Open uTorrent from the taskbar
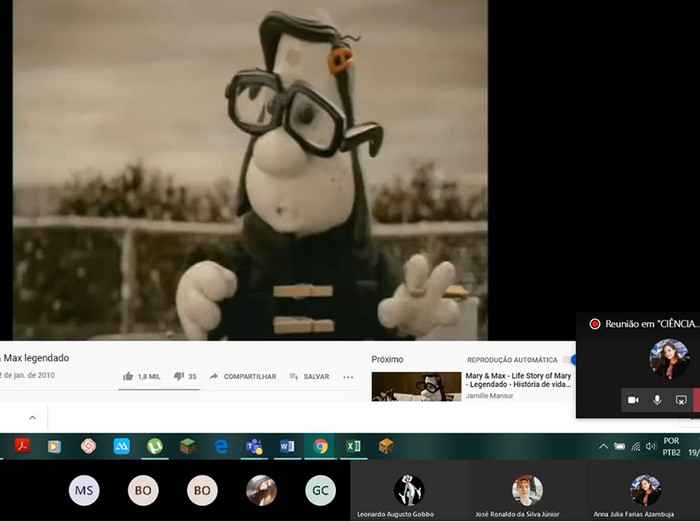 (154, 446)
